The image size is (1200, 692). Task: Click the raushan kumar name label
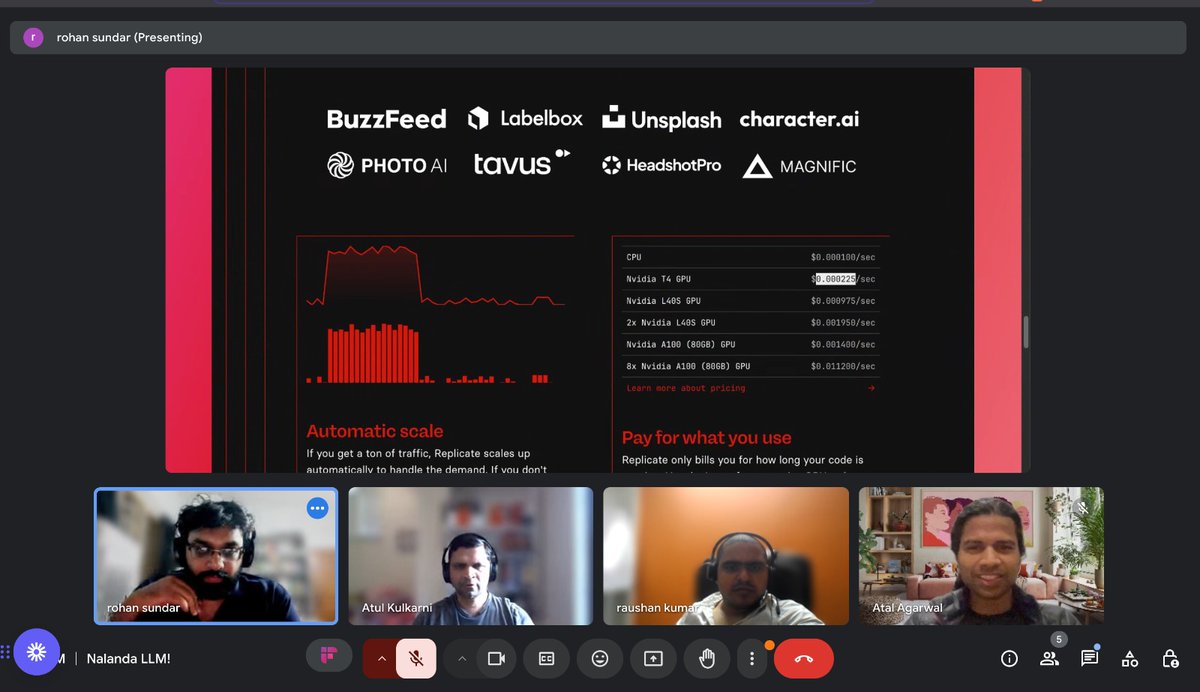[x=655, y=607]
